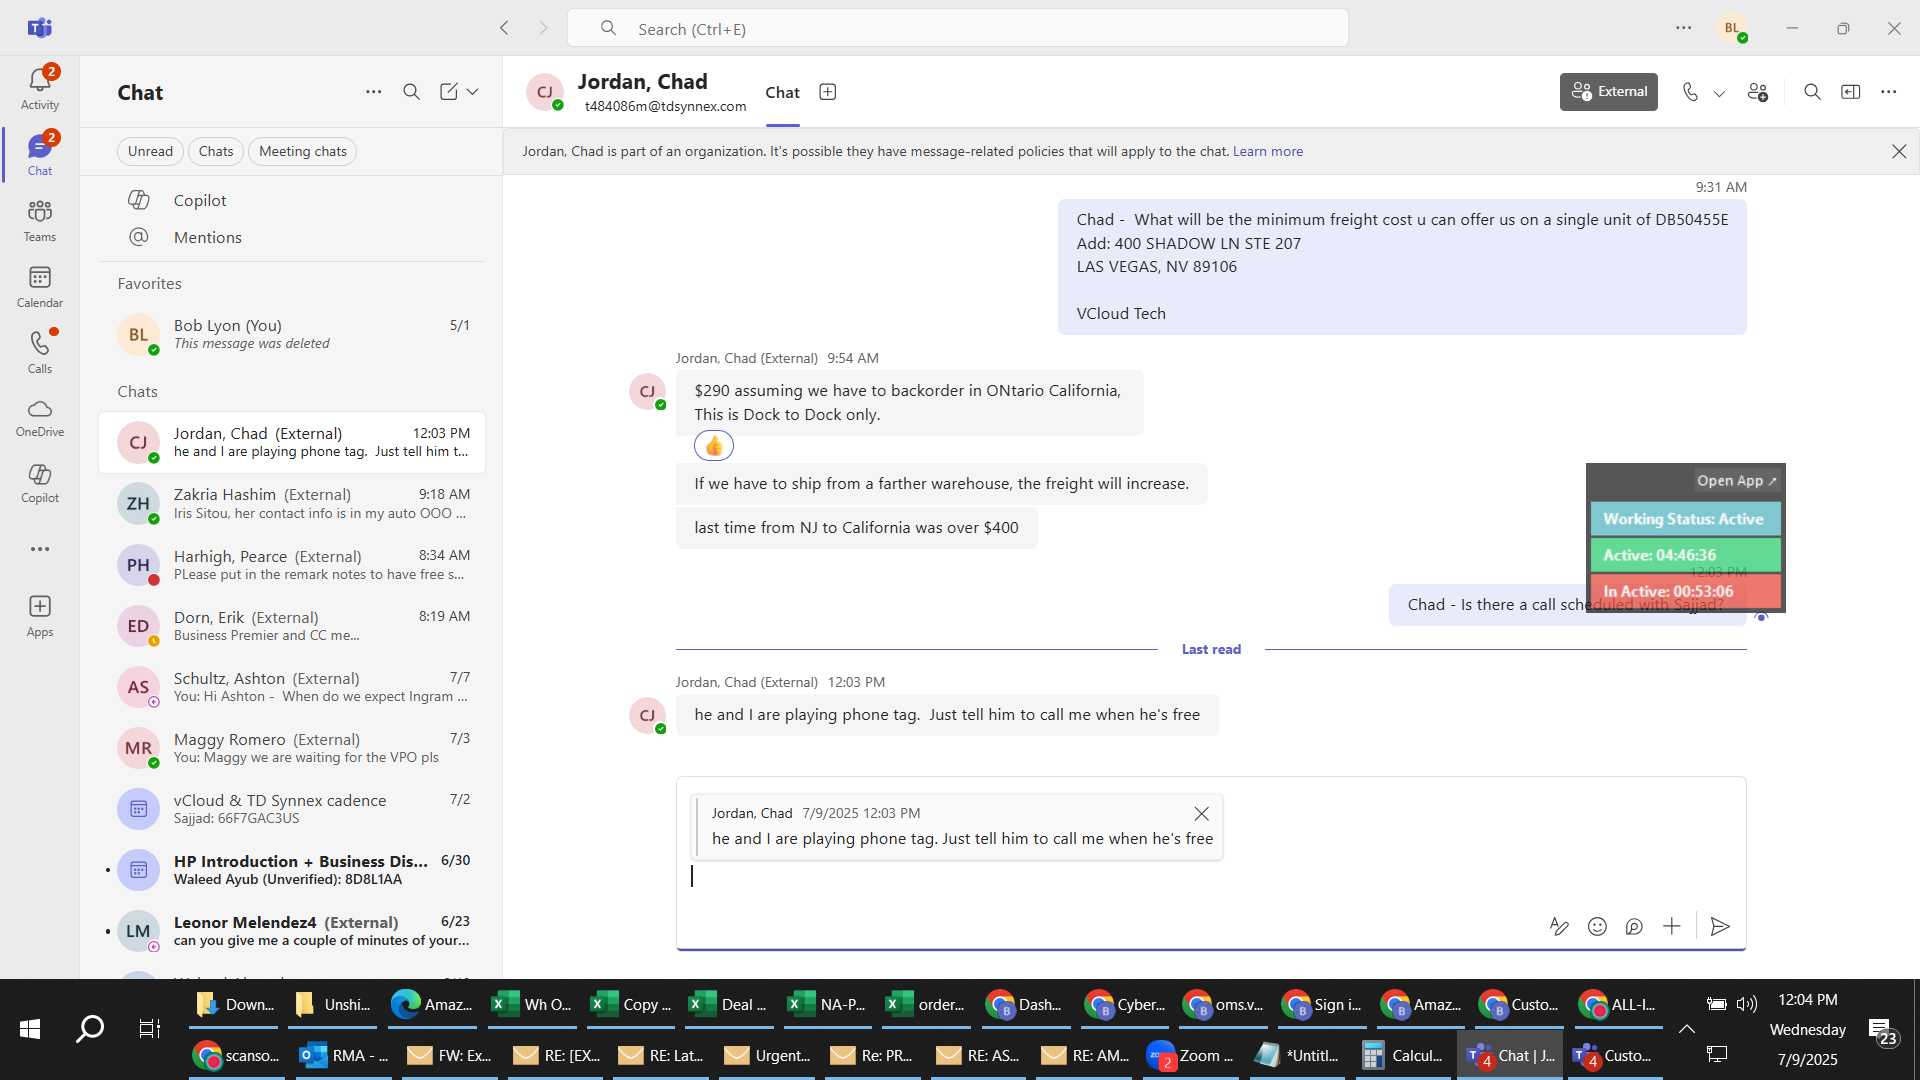Open volume control in system tray
The width and height of the screenshot is (1920, 1080).
tap(1747, 1004)
